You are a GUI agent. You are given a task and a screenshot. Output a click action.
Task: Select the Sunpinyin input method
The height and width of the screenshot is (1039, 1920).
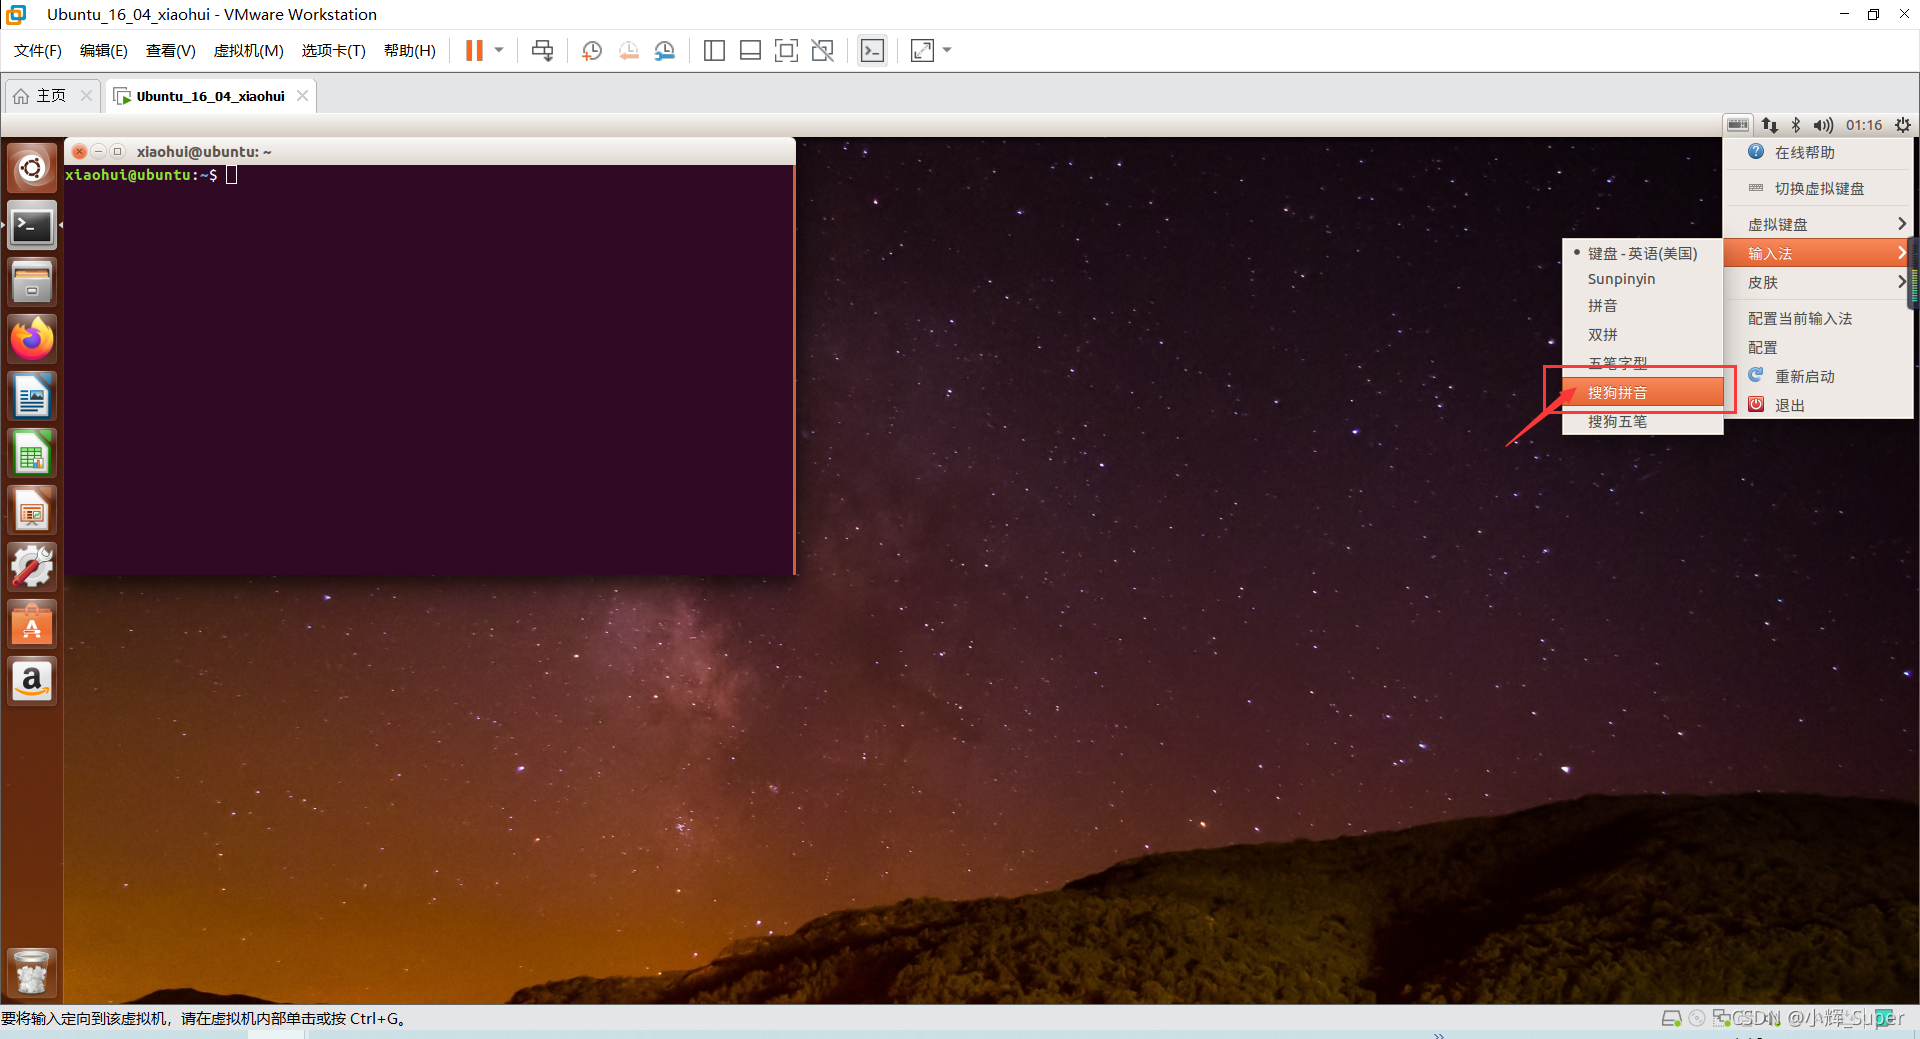pyautogui.click(x=1643, y=279)
